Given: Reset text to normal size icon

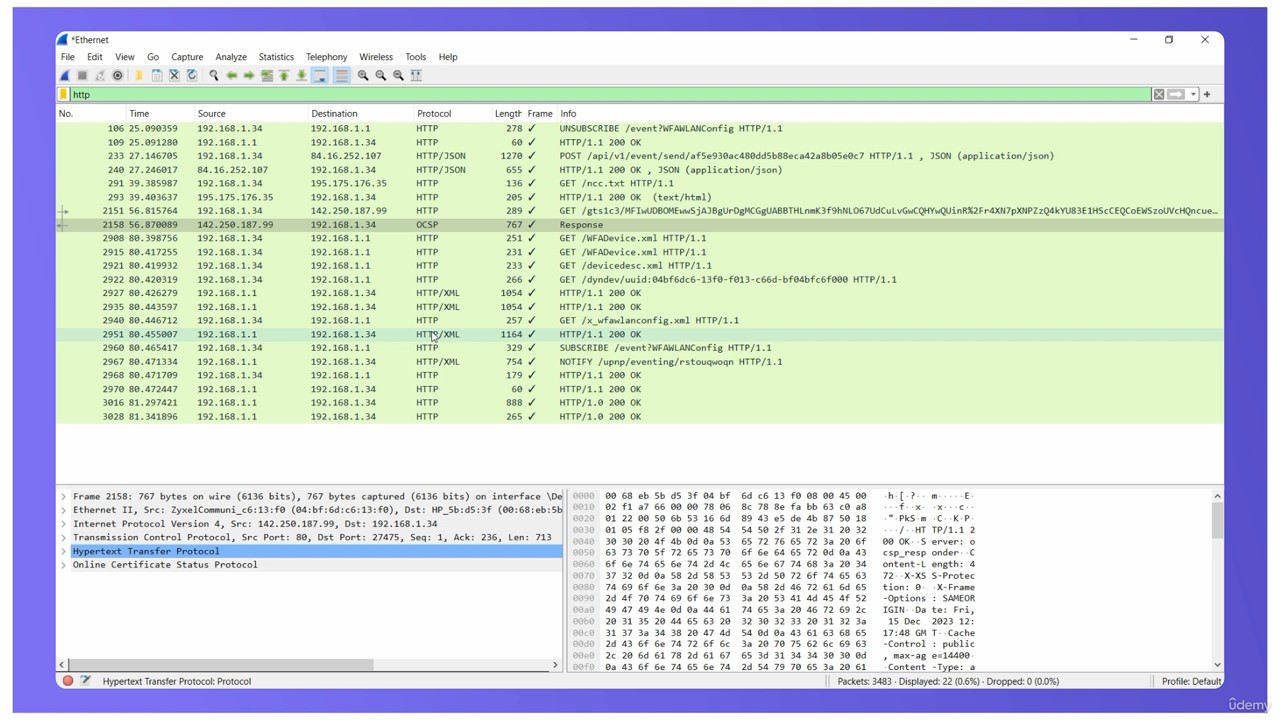Looking at the screenshot, I should tap(399, 75).
